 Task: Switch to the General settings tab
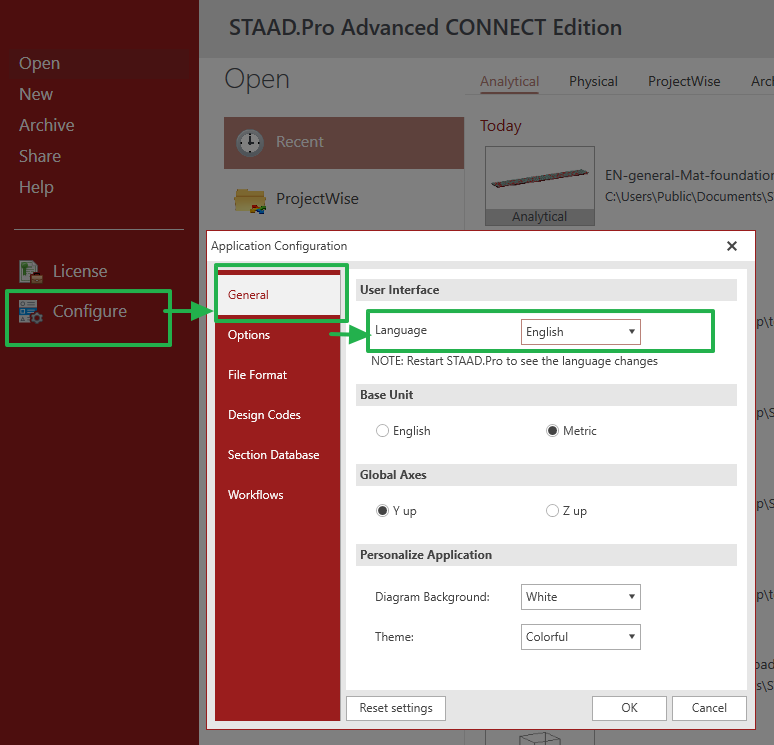(x=278, y=295)
